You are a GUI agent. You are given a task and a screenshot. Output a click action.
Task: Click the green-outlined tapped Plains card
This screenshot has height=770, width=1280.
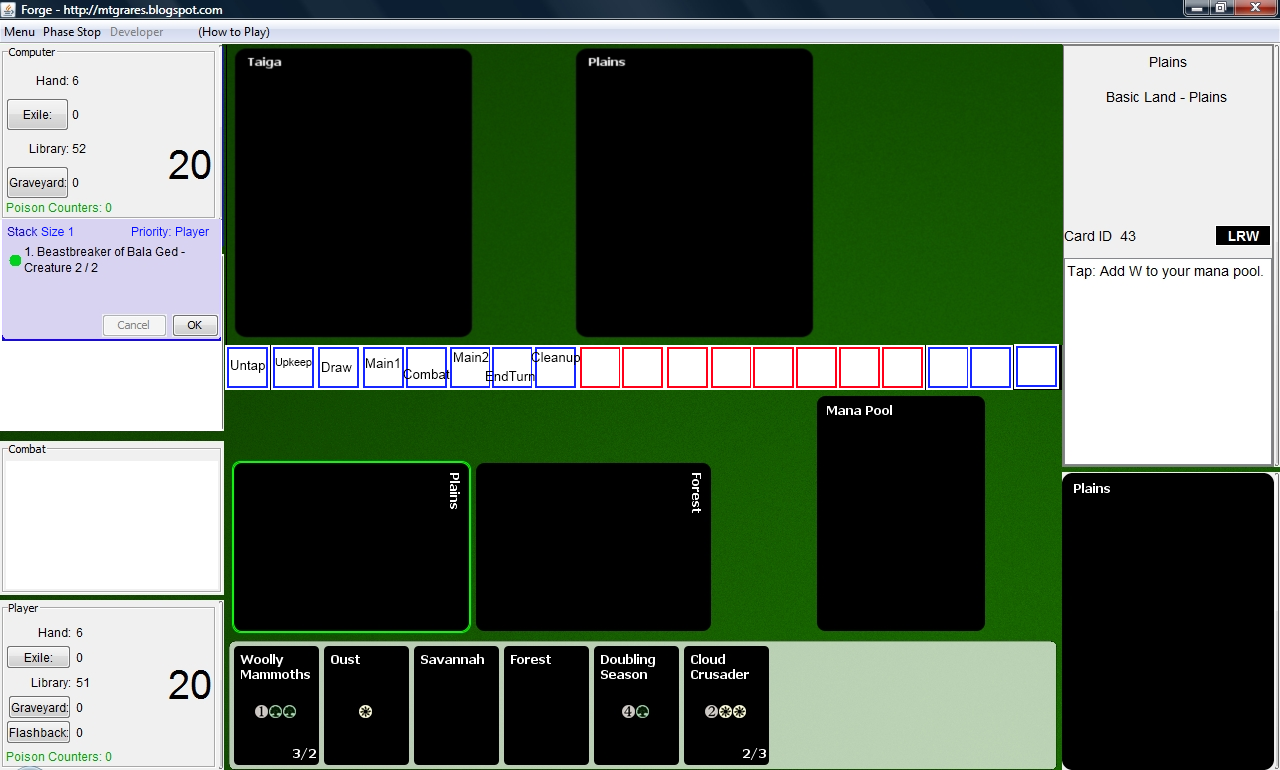coord(351,547)
